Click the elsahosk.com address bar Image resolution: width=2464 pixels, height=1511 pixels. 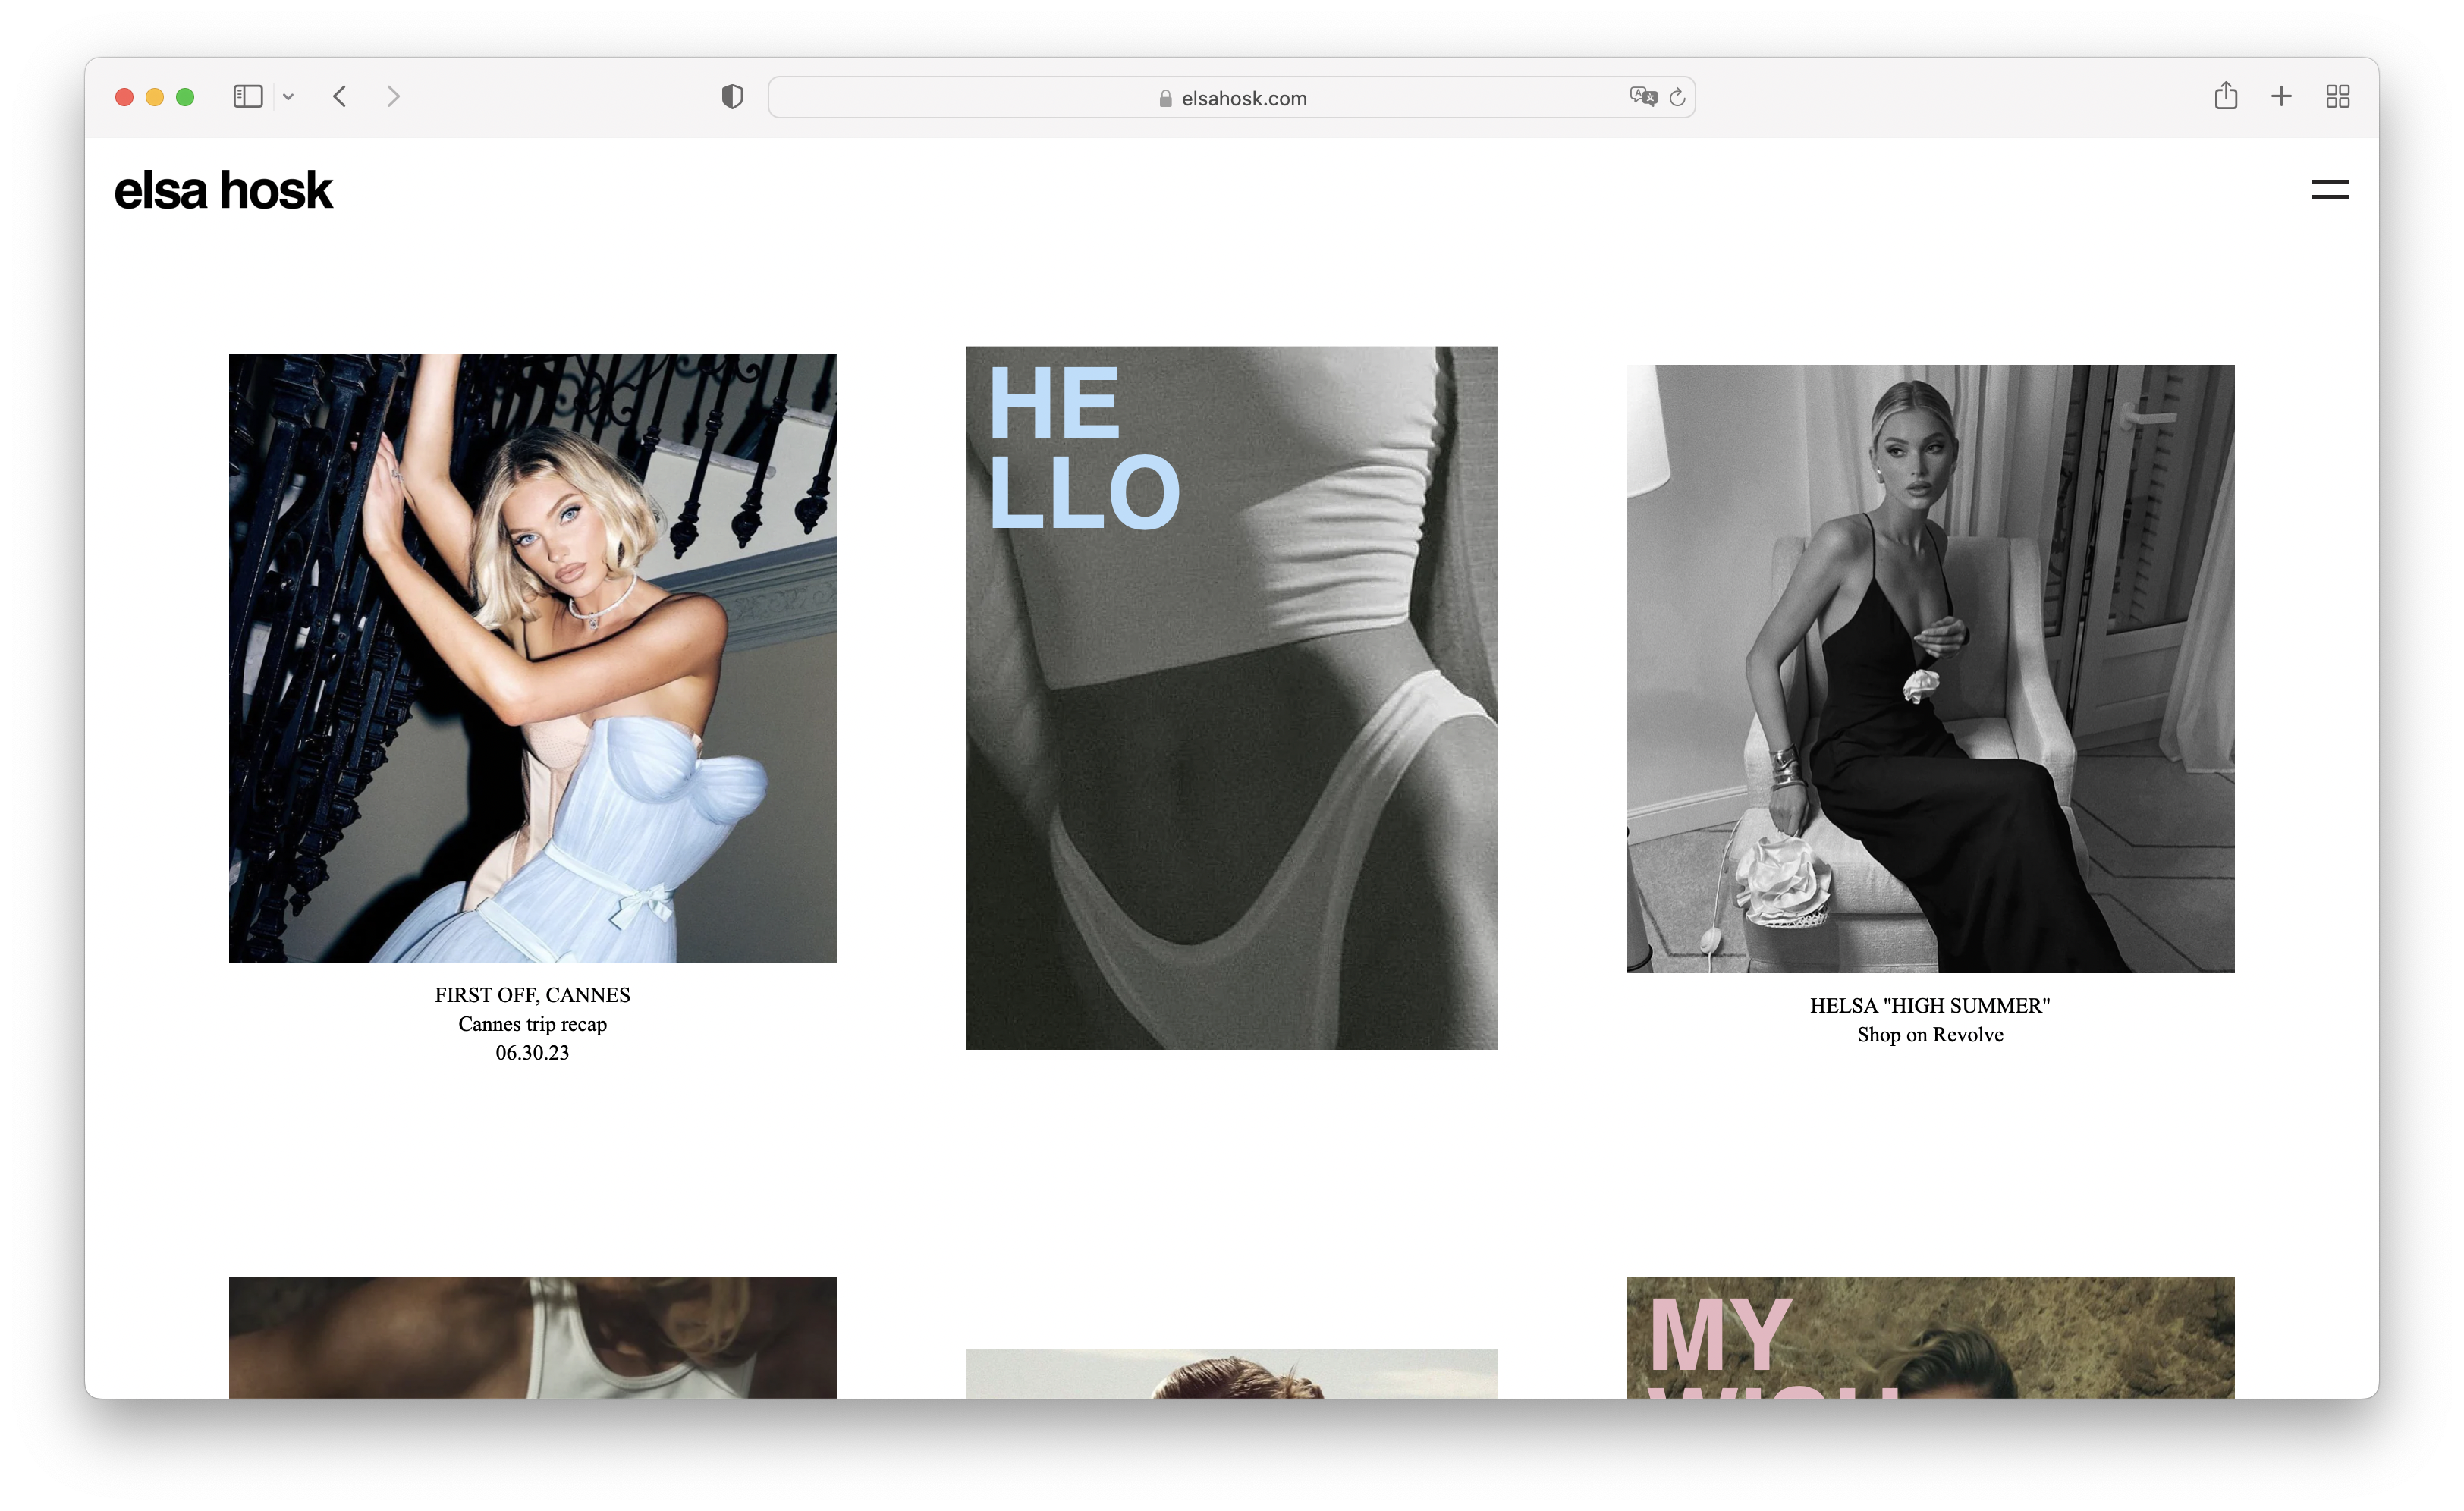[1231, 97]
